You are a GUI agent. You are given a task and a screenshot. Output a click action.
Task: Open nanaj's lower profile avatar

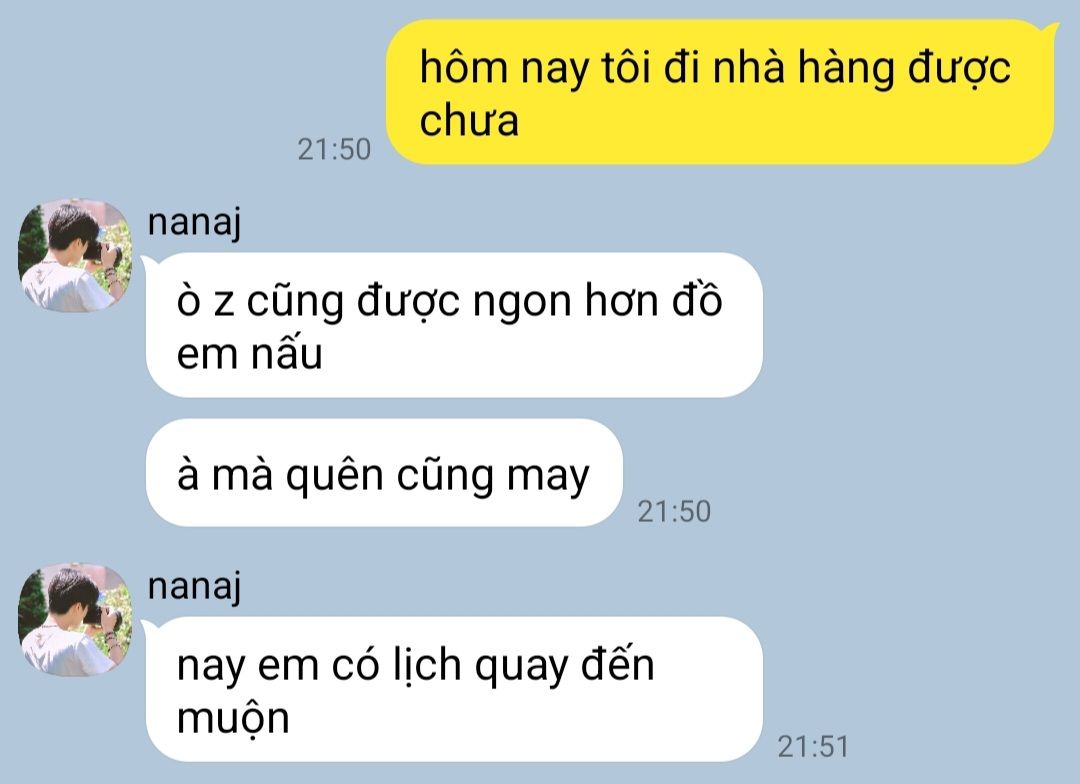pos(75,619)
